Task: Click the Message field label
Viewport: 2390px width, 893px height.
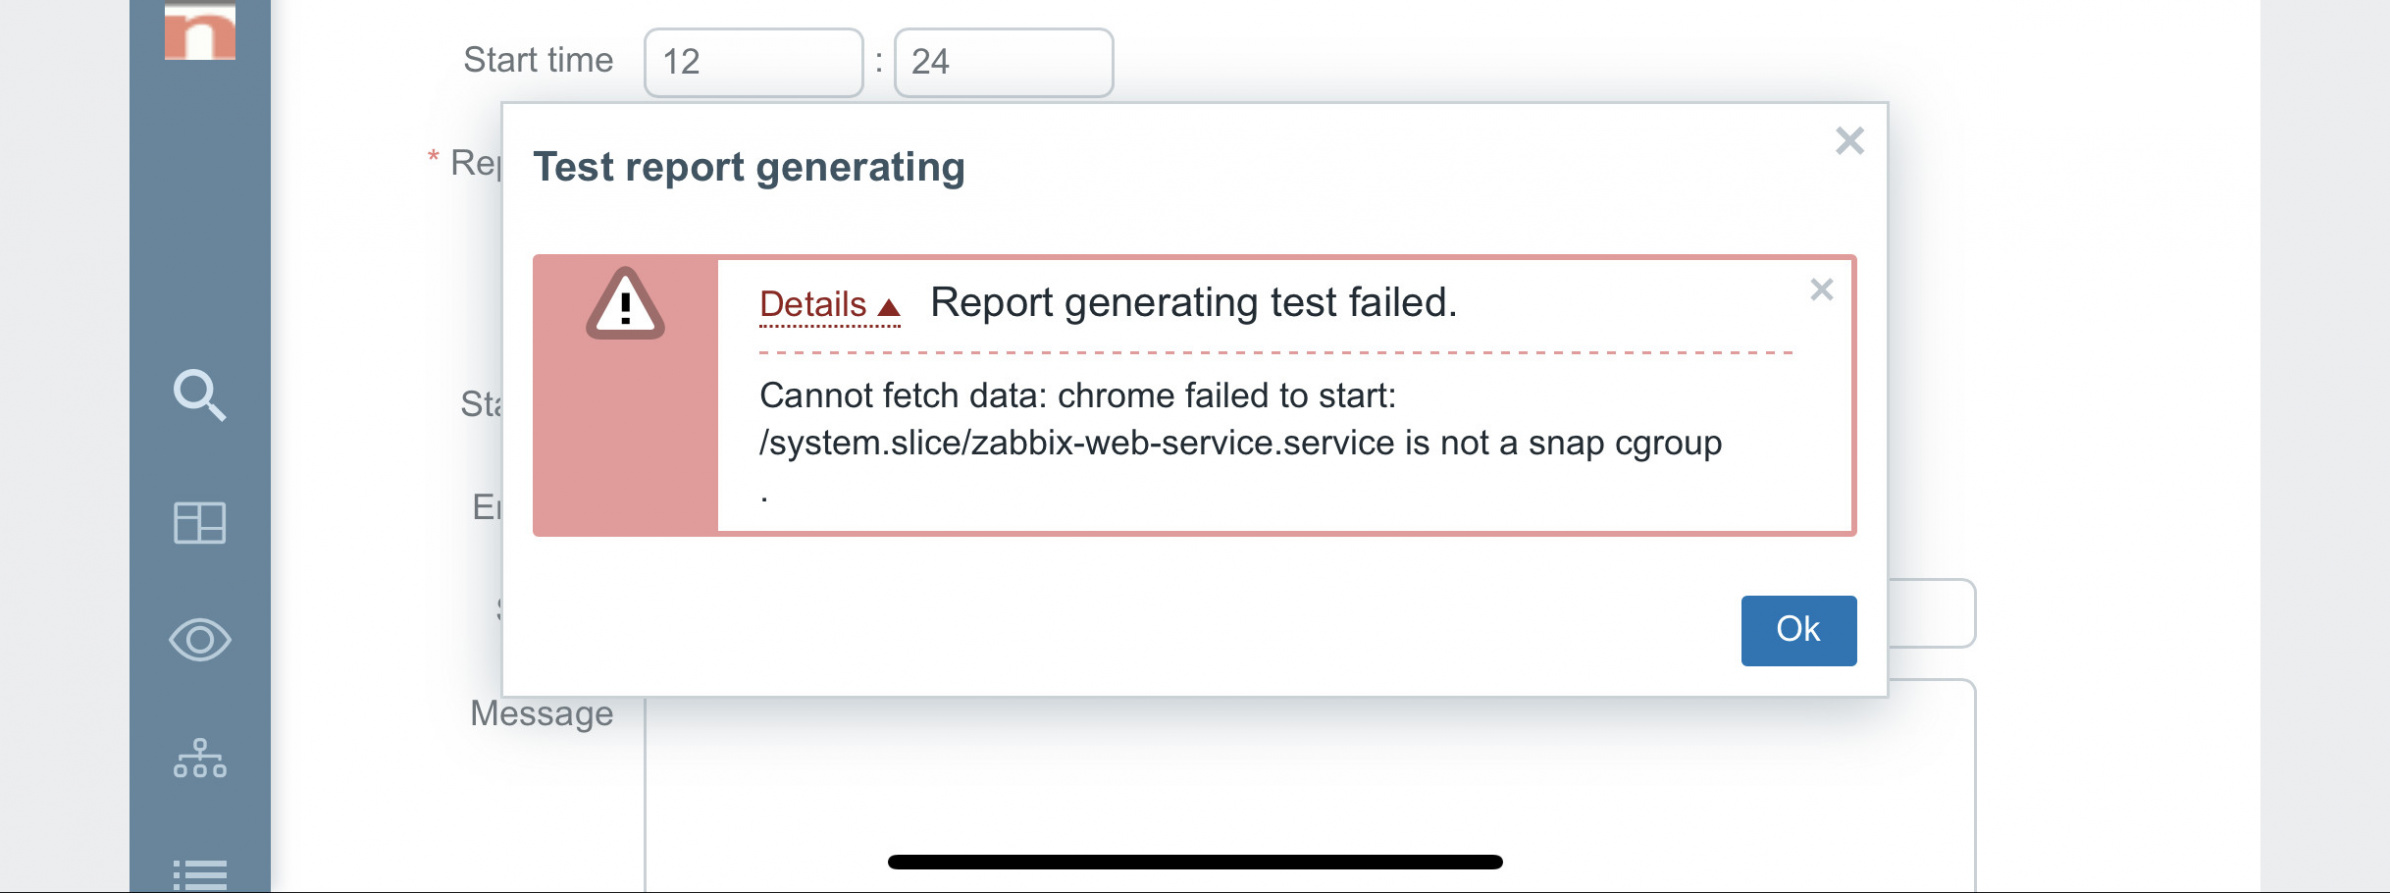Action: pyautogui.click(x=541, y=714)
